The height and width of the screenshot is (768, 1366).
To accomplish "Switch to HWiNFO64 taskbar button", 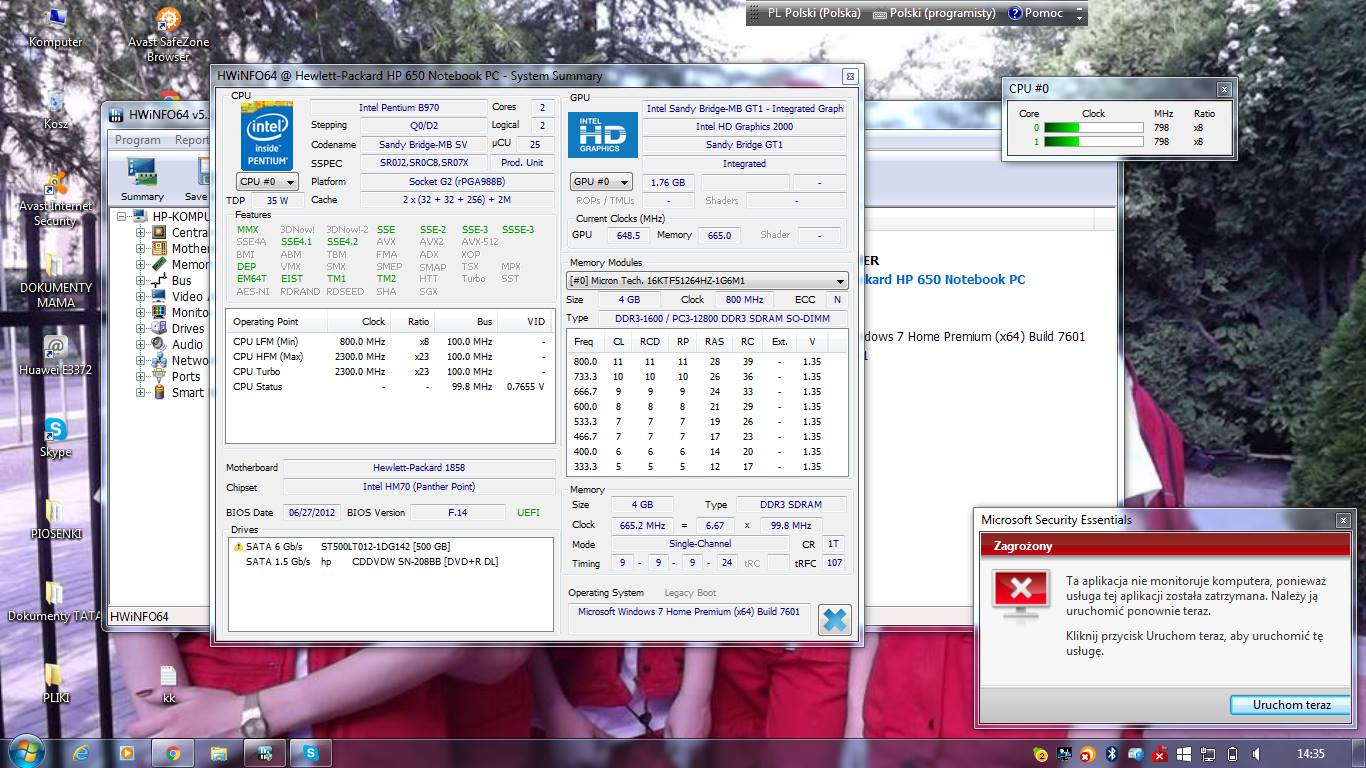I will 265,753.
